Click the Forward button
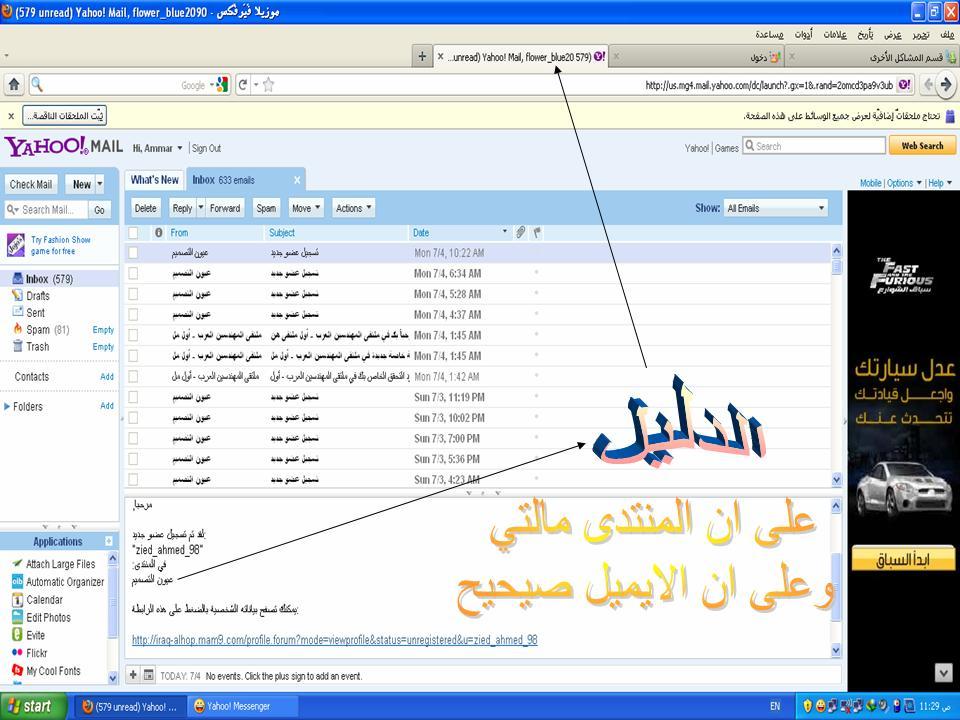960x720 pixels. point(225,208)
